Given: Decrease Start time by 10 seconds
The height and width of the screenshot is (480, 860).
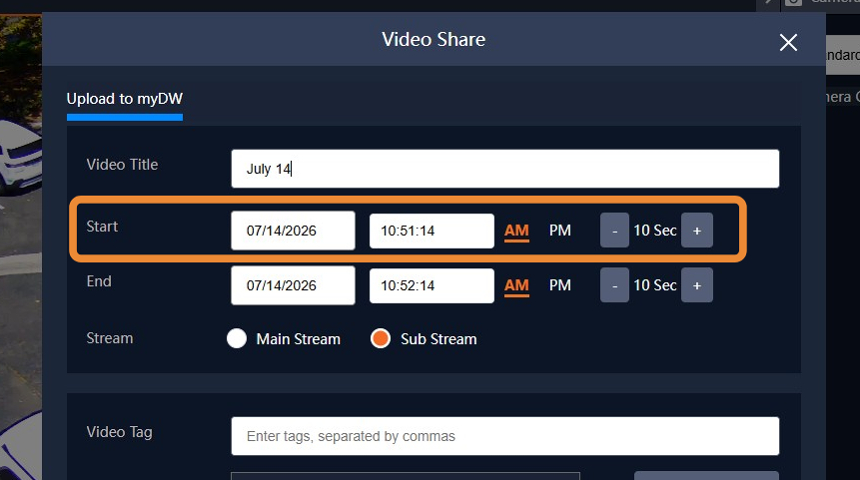Looking at the screenshot, I should pos(614,230).
